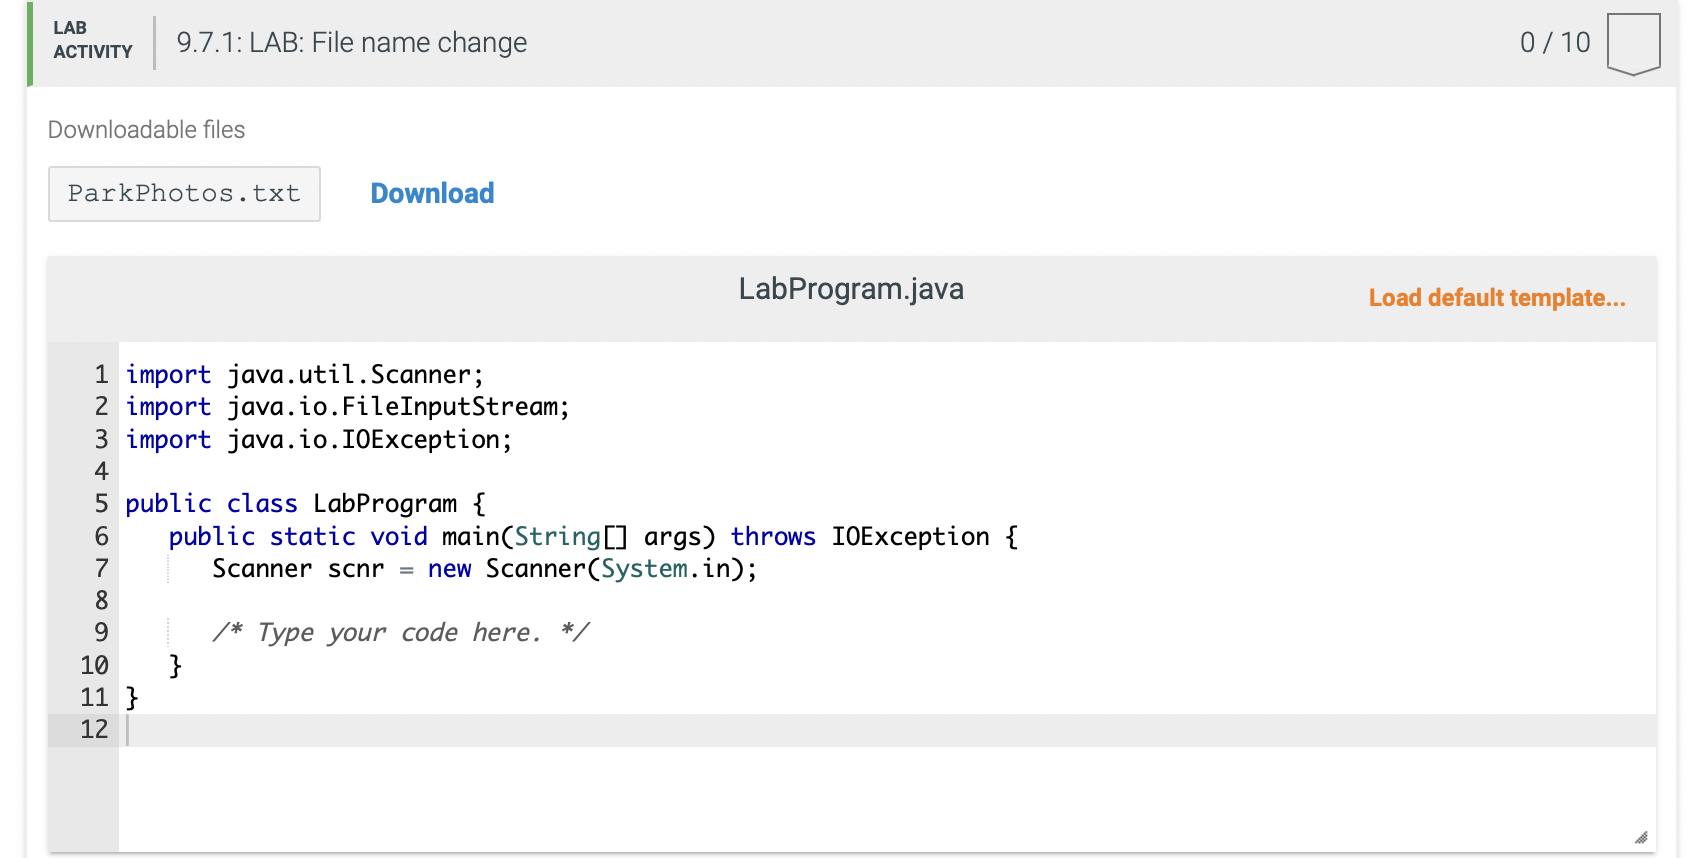Load the default template
The image size is (1688, 858).
1497,298
